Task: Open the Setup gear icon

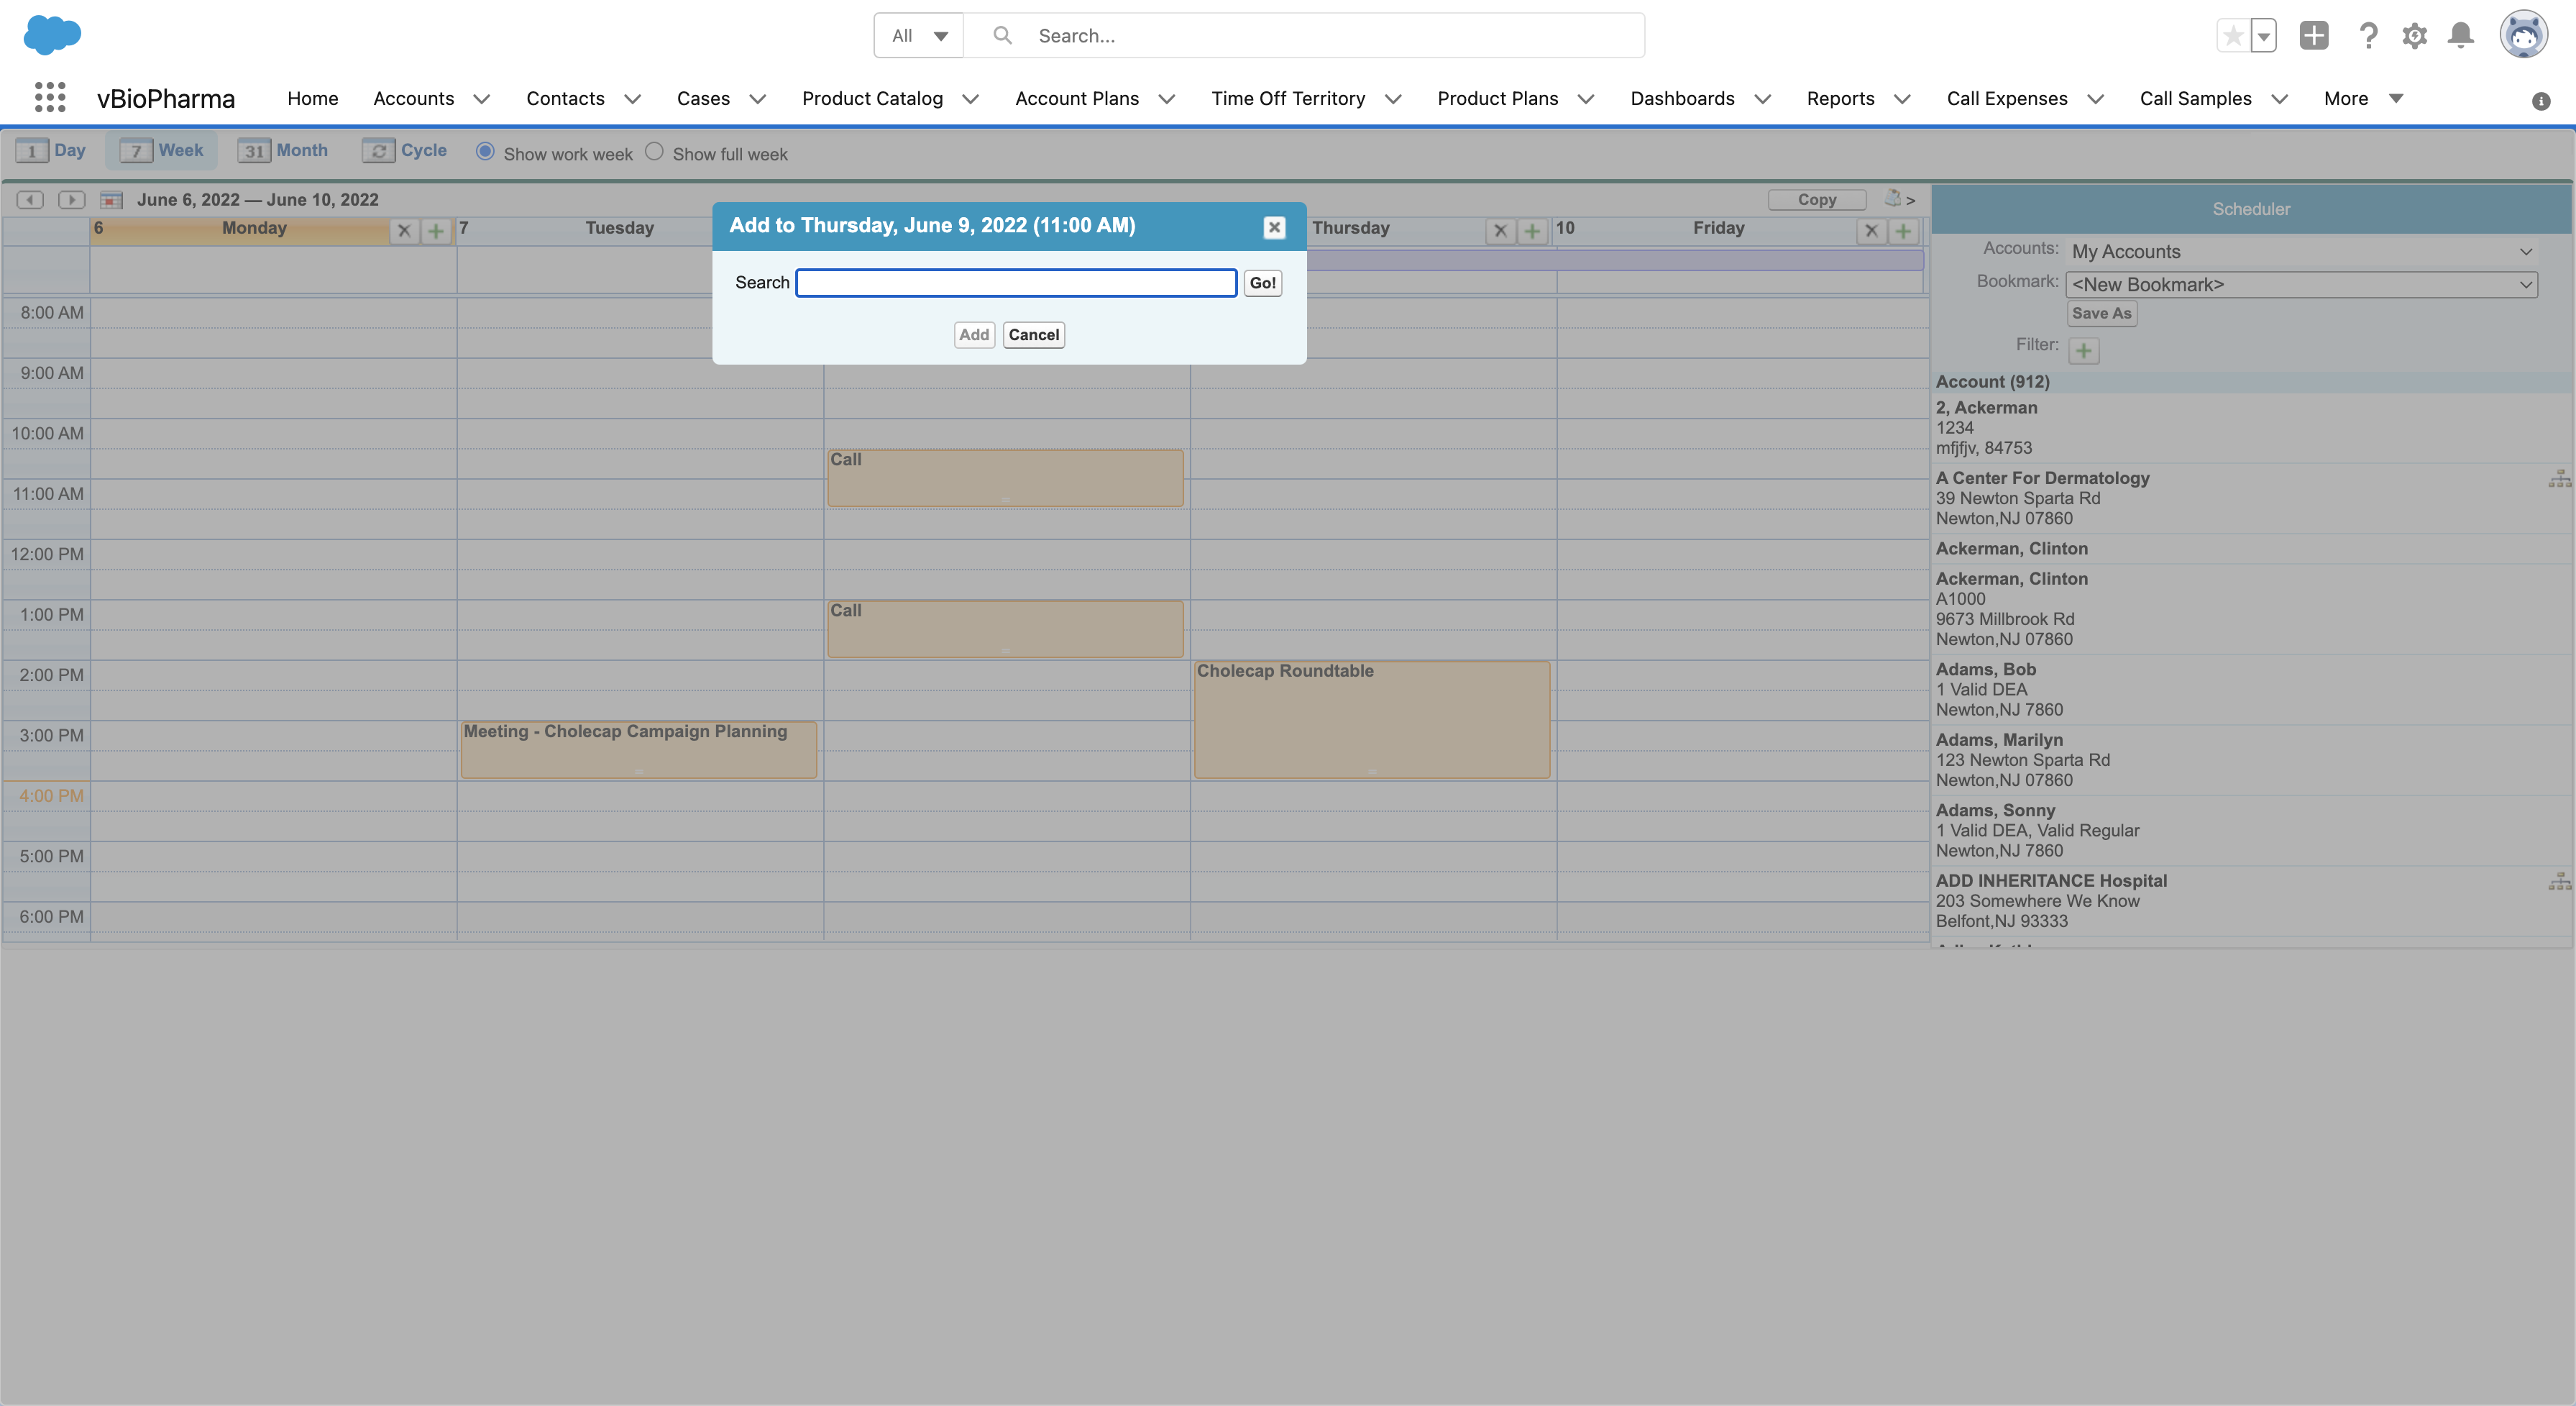Action: [2414, 36]
